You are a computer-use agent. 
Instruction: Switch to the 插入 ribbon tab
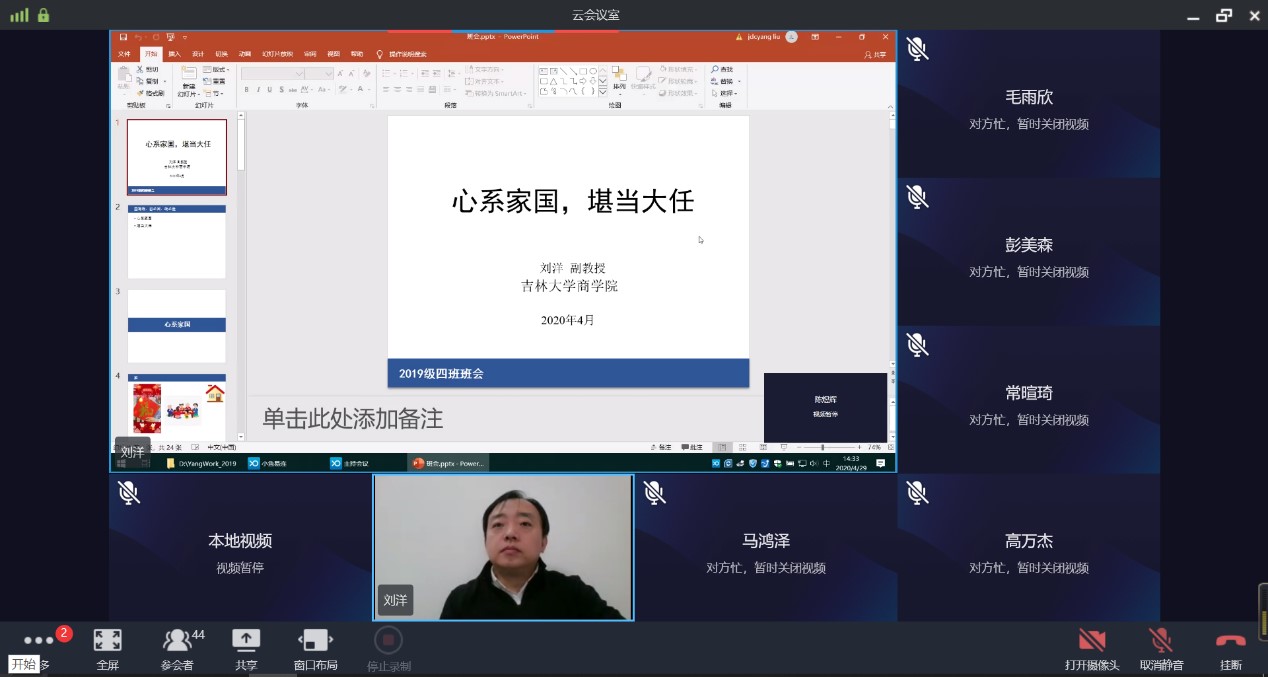coord(174,54)
